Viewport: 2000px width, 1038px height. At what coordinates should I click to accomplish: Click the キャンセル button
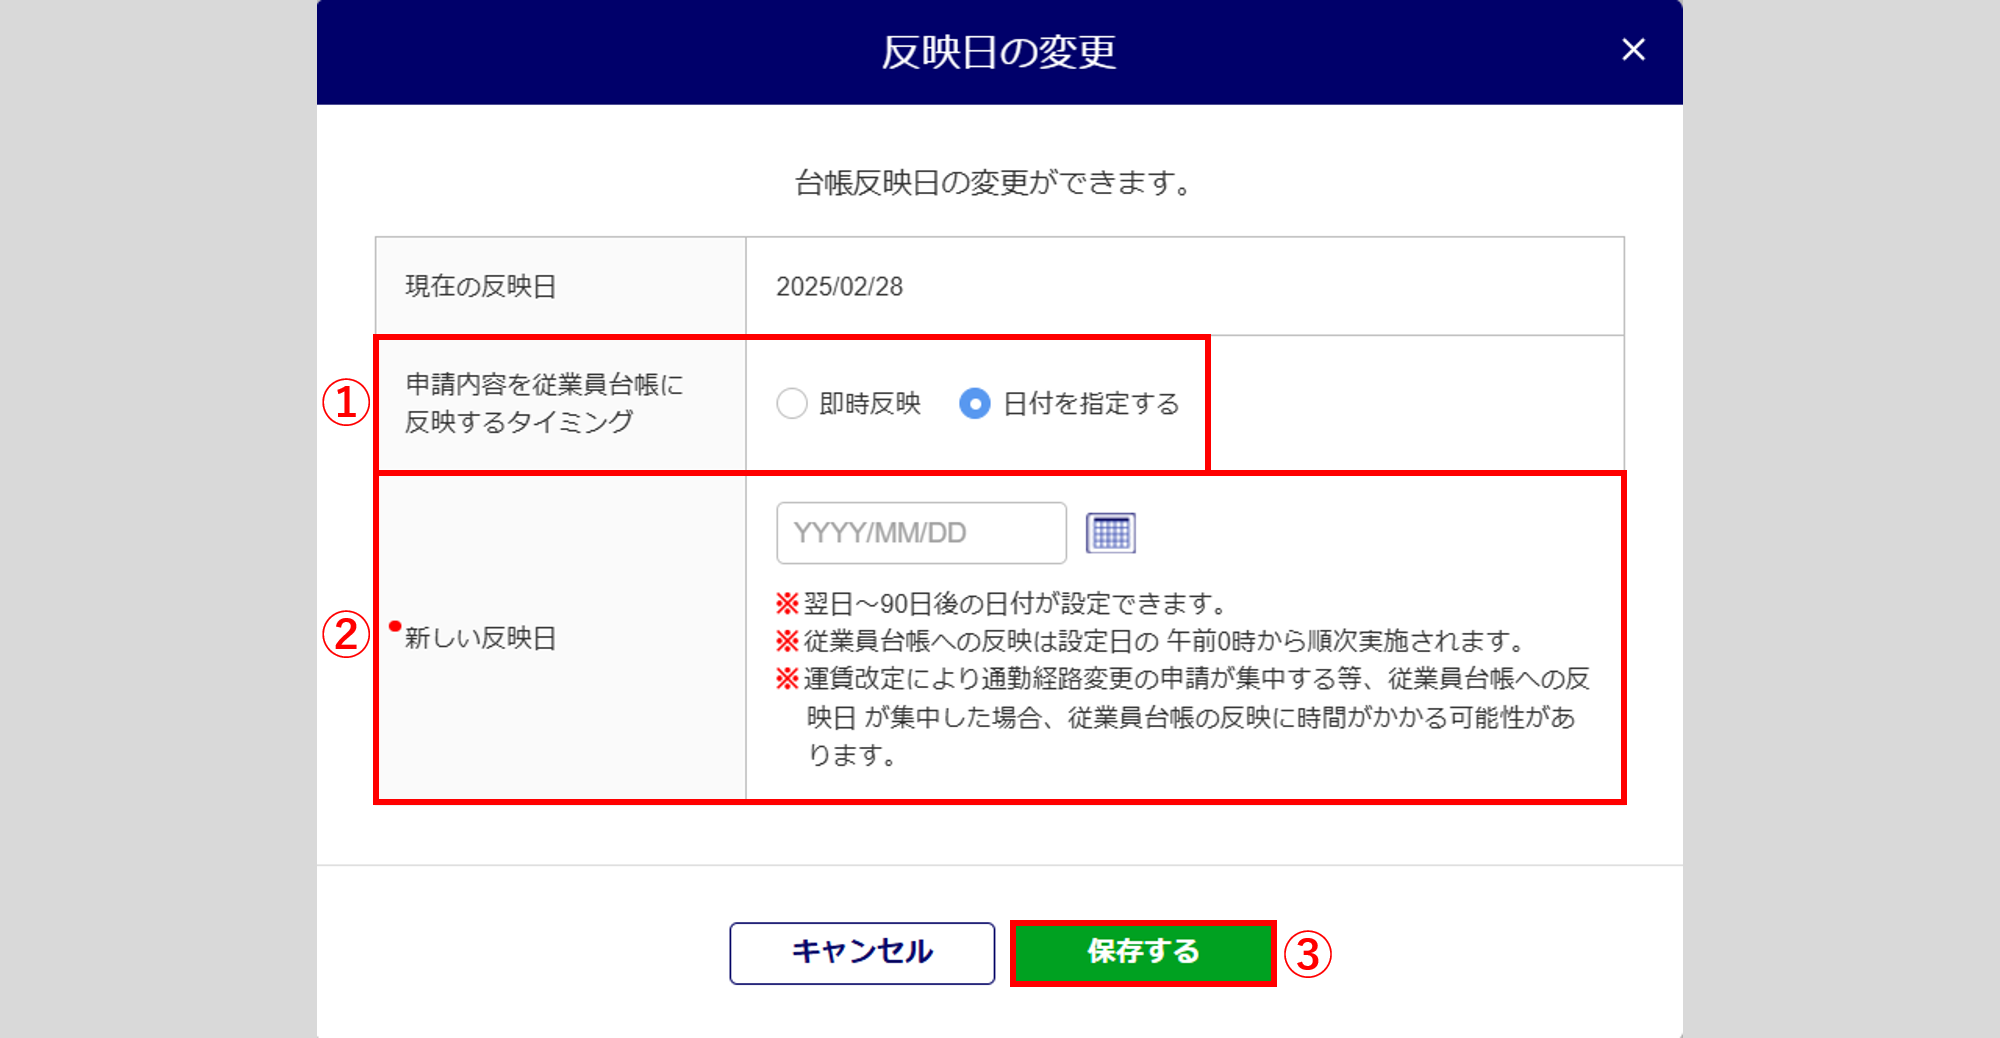[x=862, y=953]
